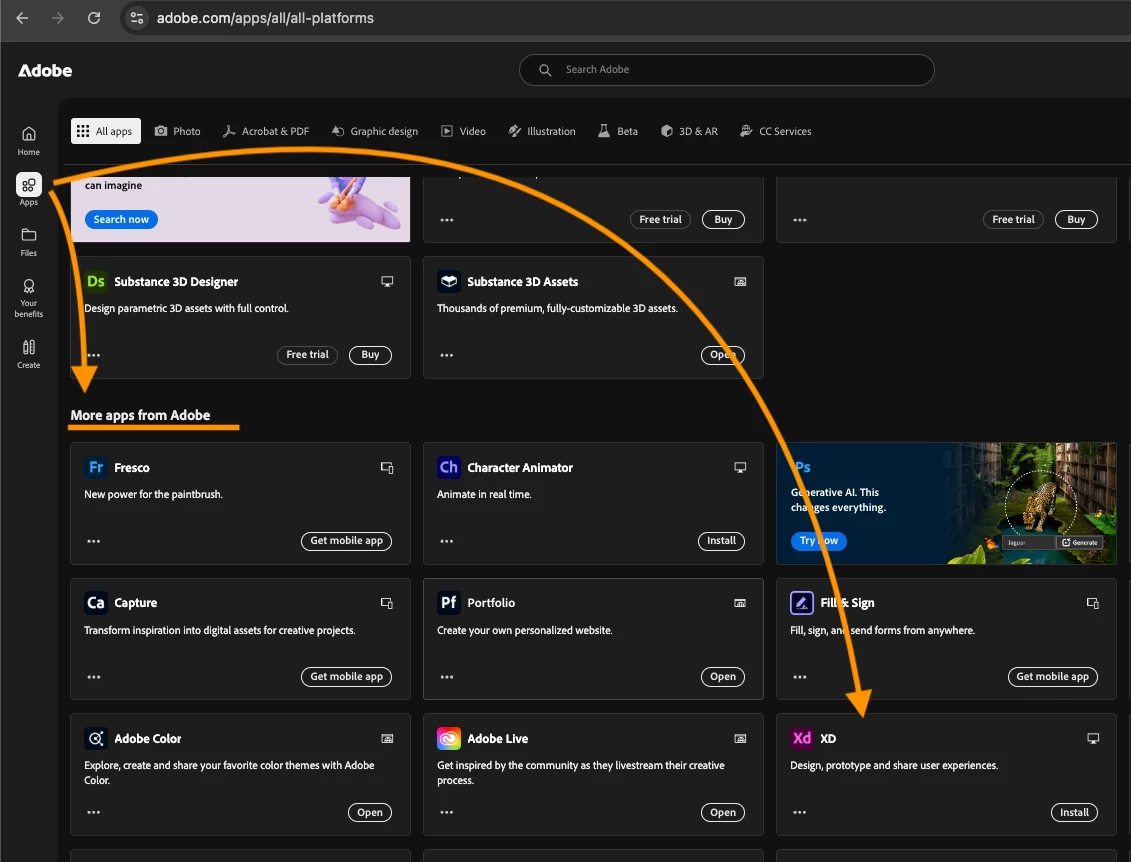Open more options for Substance 3D Assets

click(446, 355)
